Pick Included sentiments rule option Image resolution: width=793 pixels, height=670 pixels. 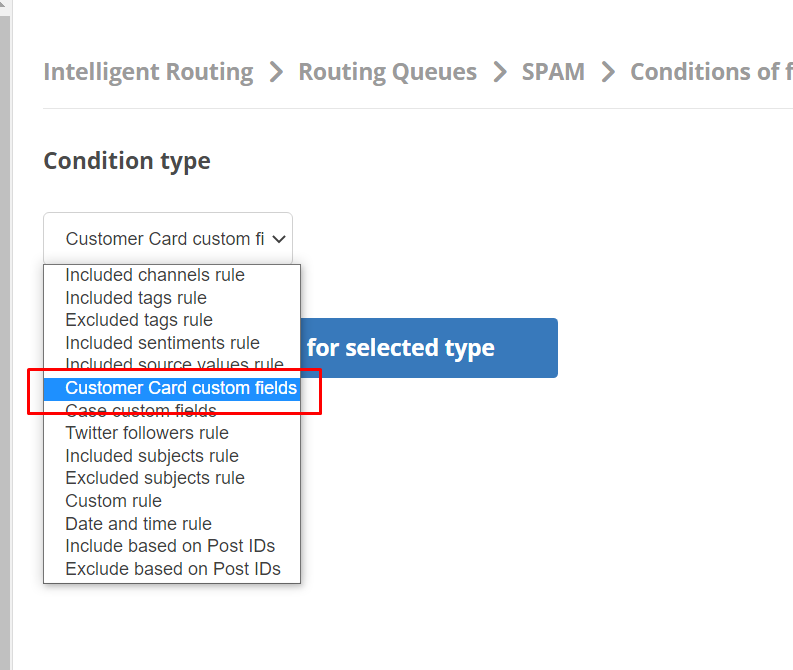(x=172, y=343)
